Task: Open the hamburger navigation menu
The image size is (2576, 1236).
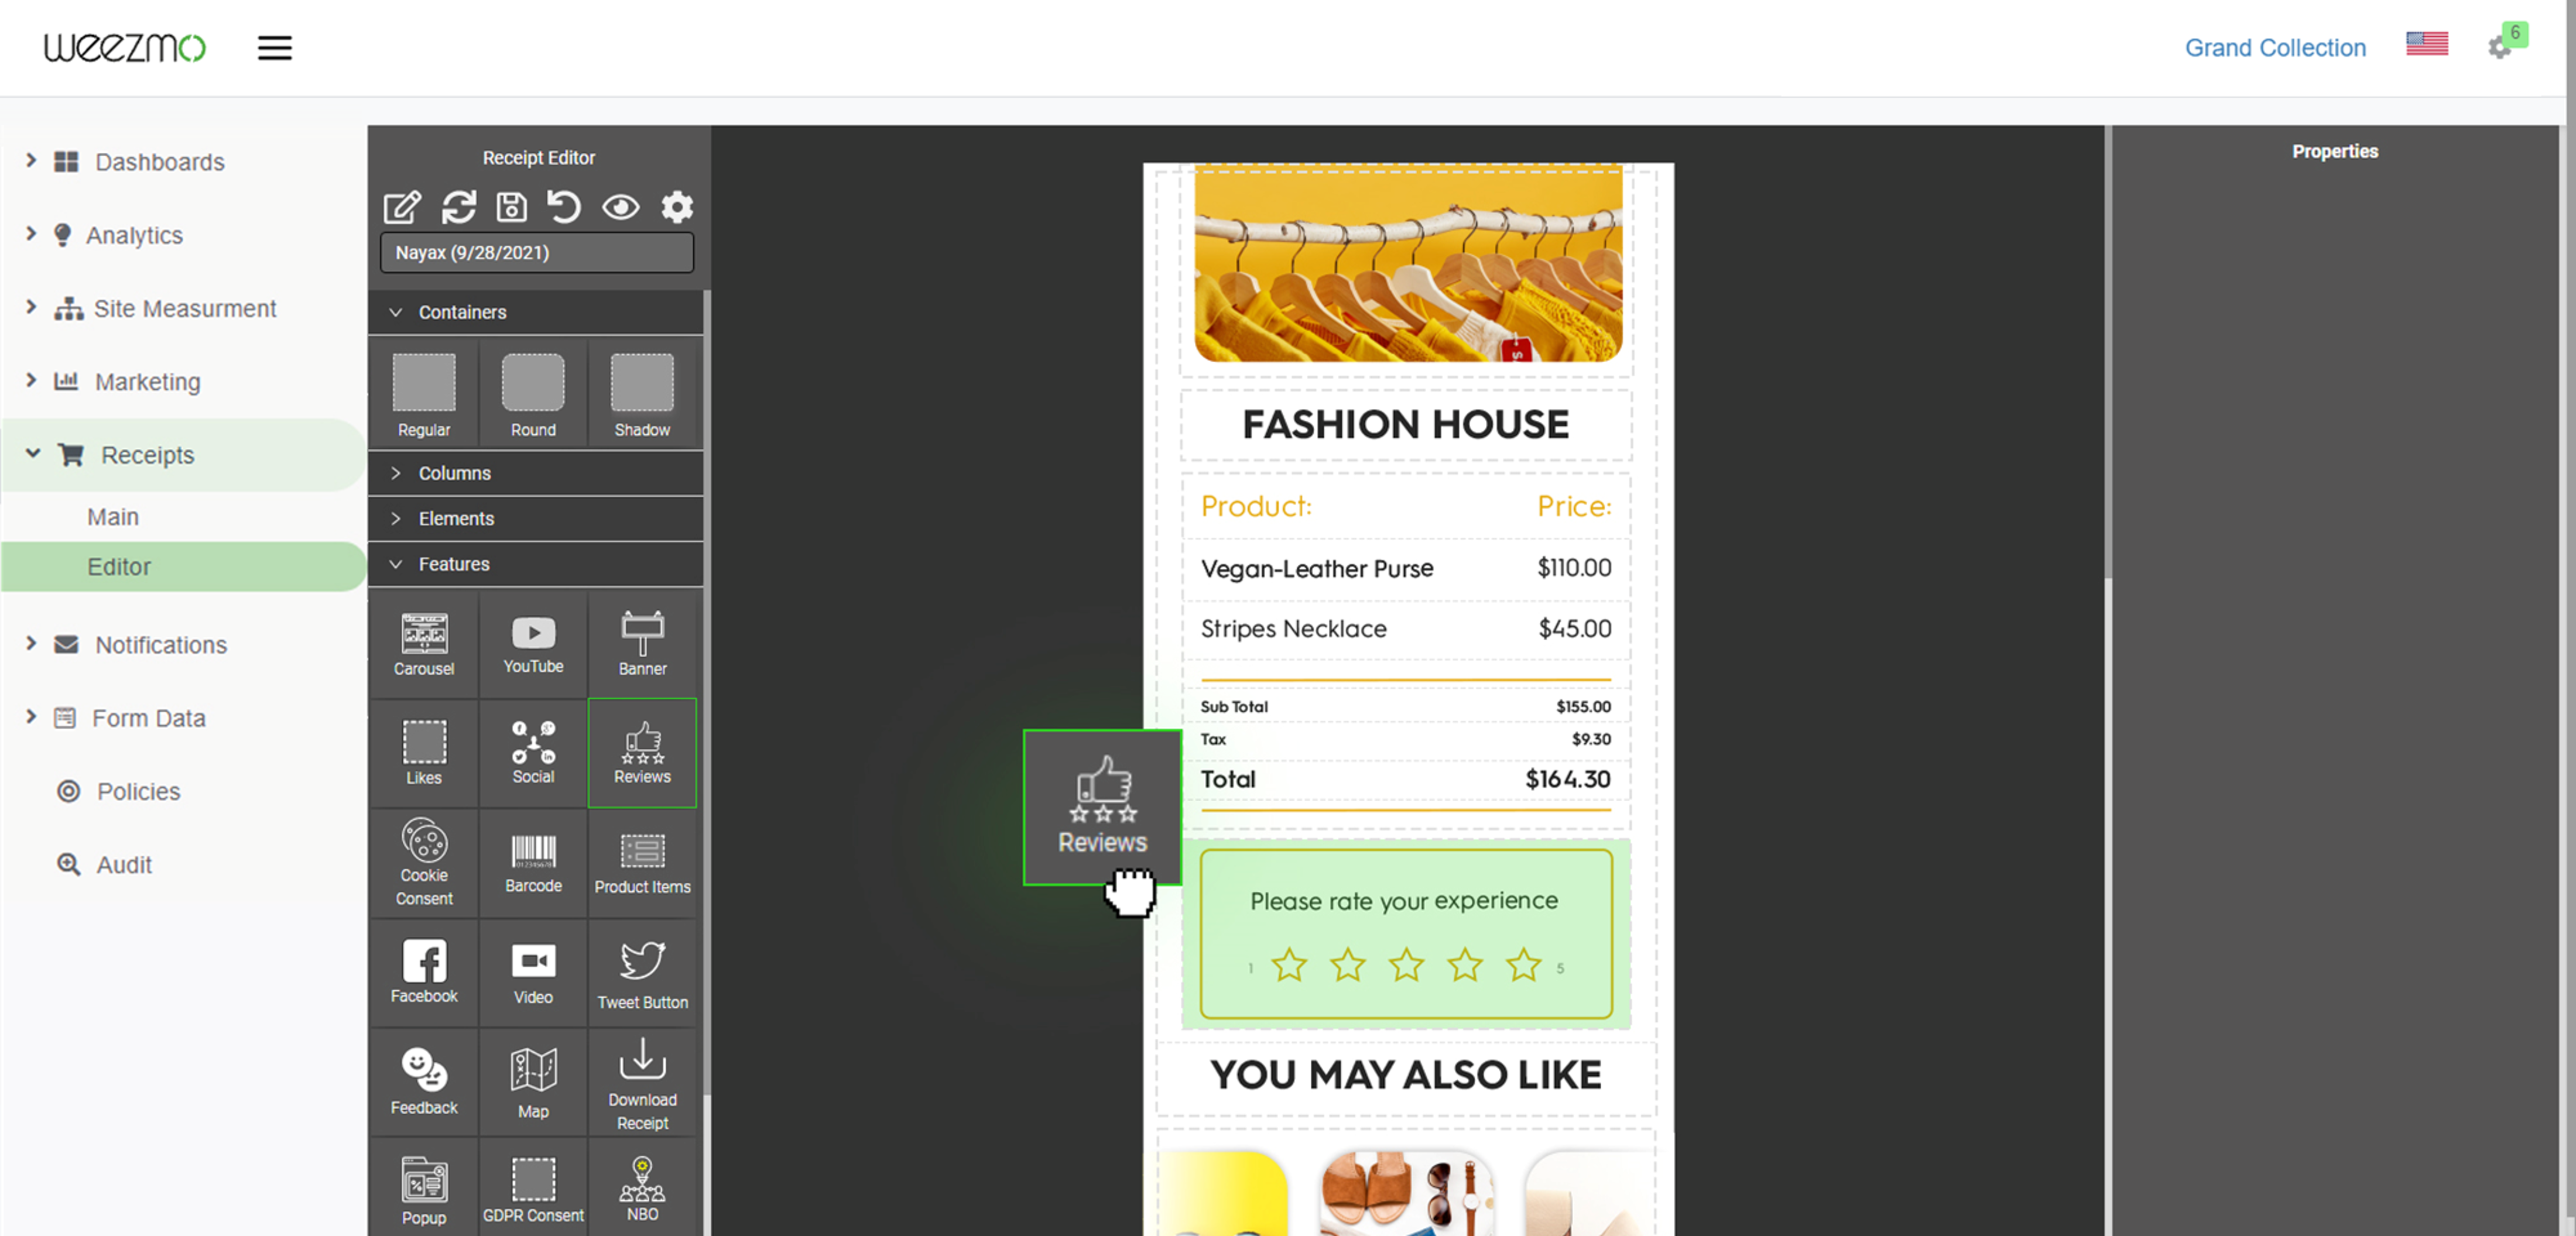Action: point(274,47)
